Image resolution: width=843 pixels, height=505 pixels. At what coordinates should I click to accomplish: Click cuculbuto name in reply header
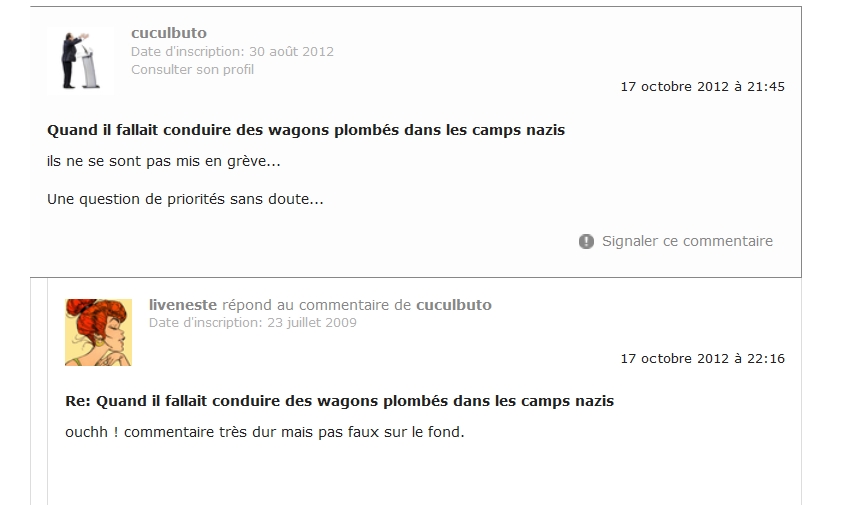(454, 305)
